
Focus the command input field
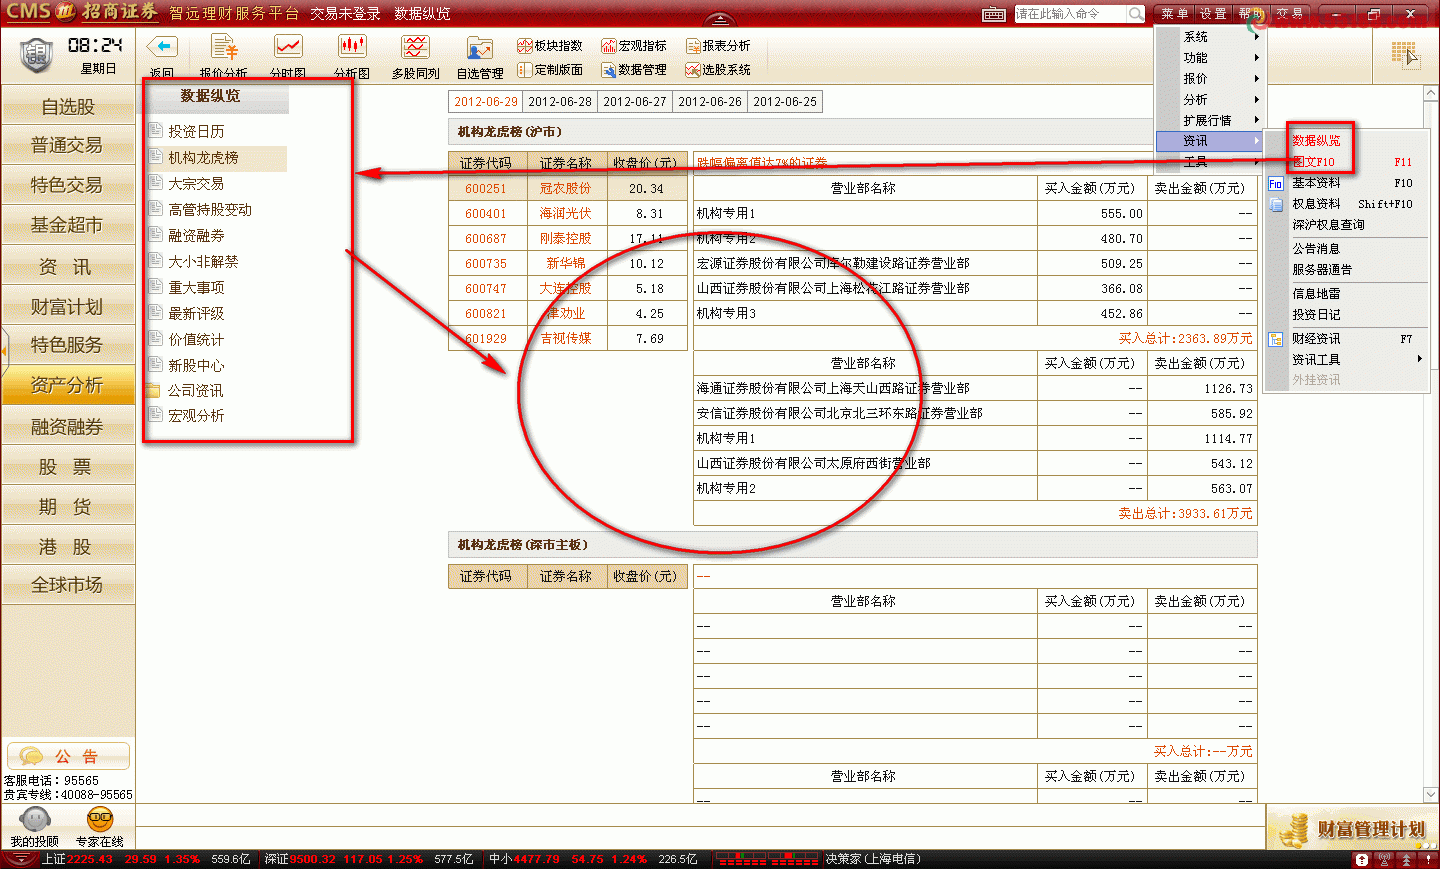[1070, 14]
